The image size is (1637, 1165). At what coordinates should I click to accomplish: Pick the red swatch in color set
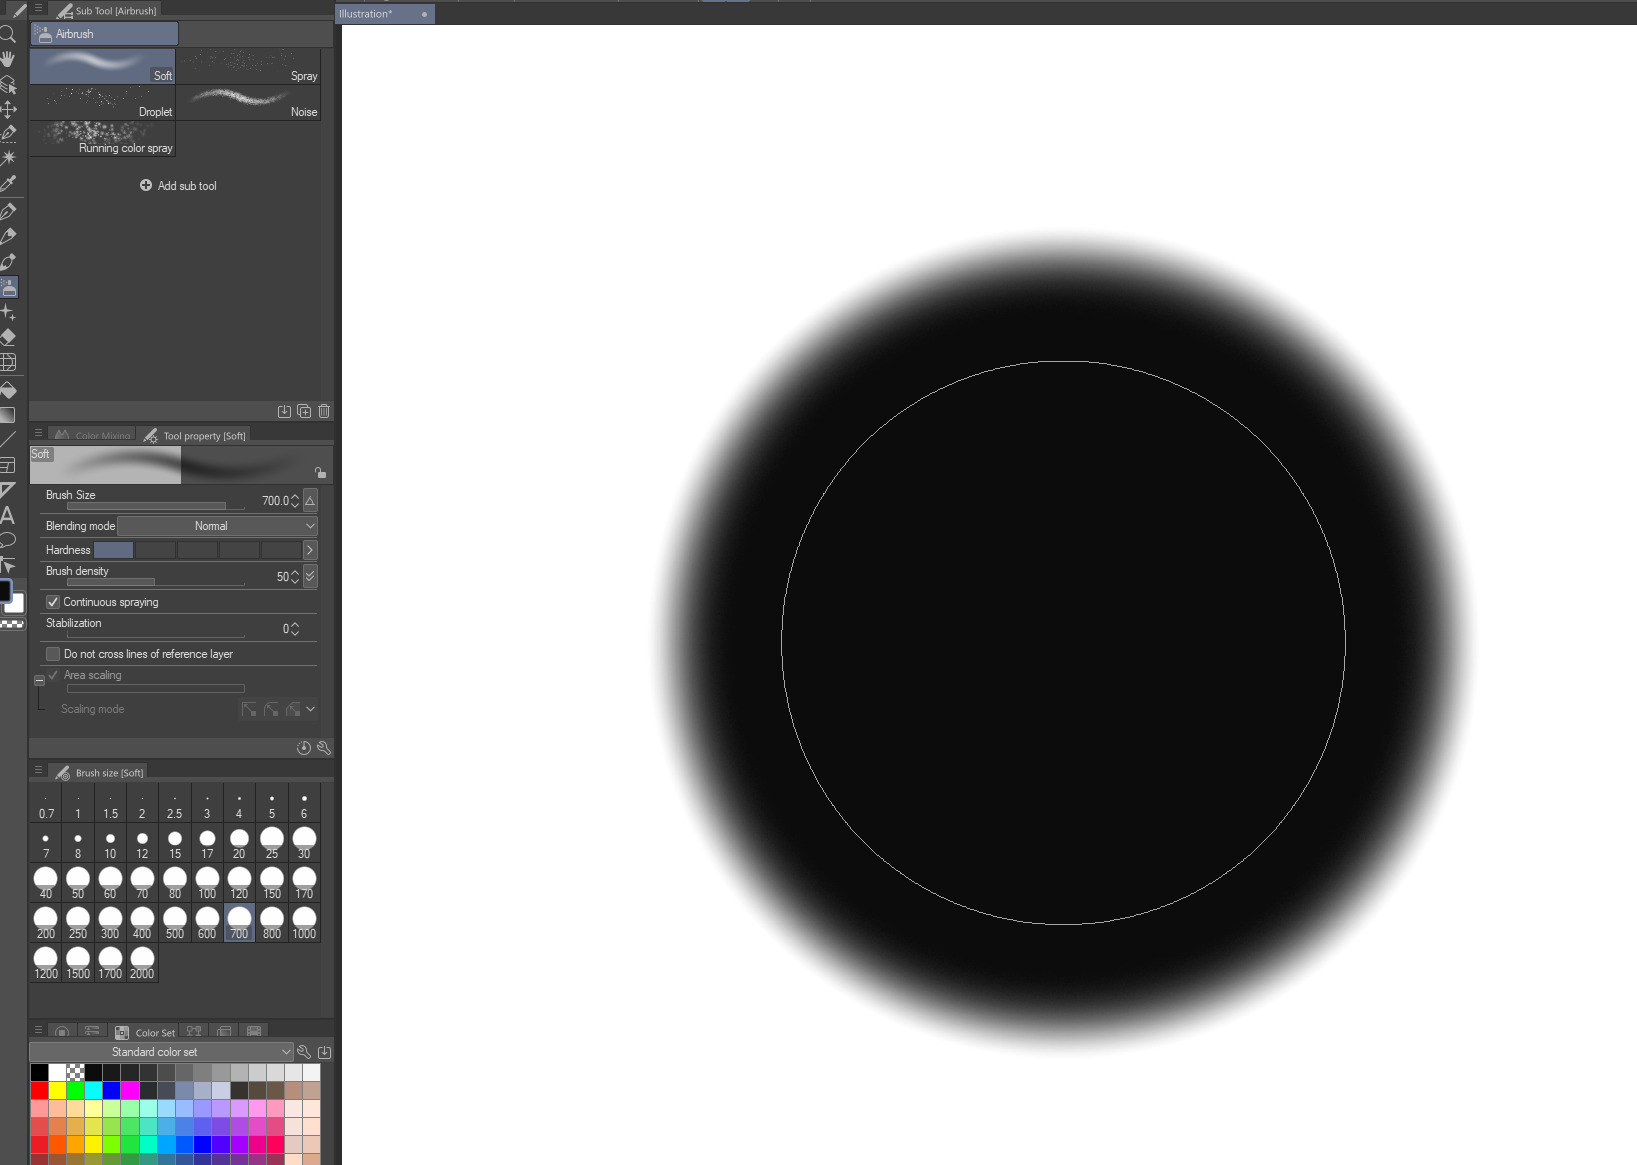coord(39,1090)
